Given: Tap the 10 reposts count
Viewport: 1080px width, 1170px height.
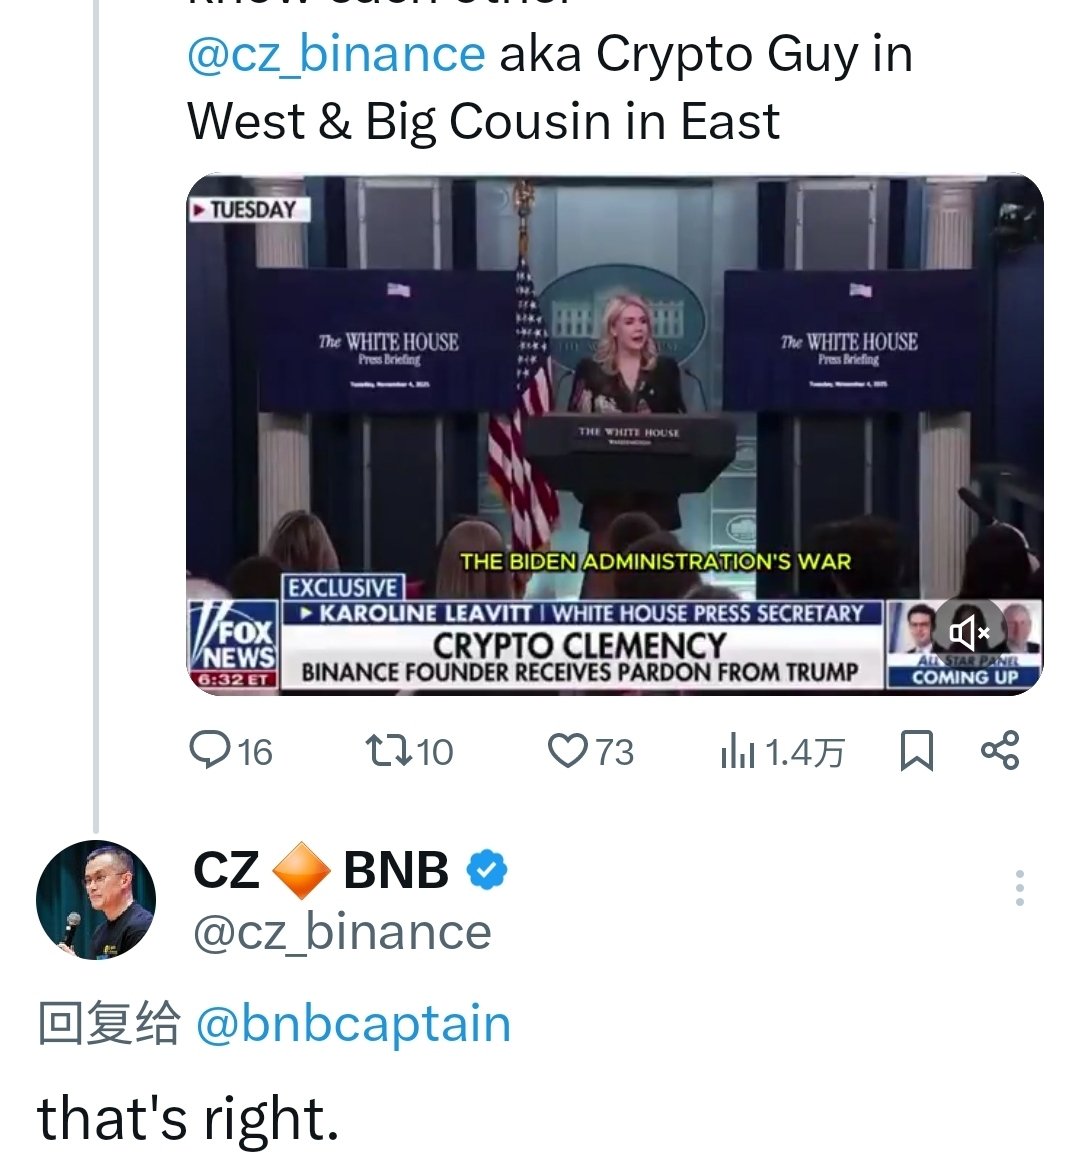Looking at the screenshot, I should coord(435,752).
